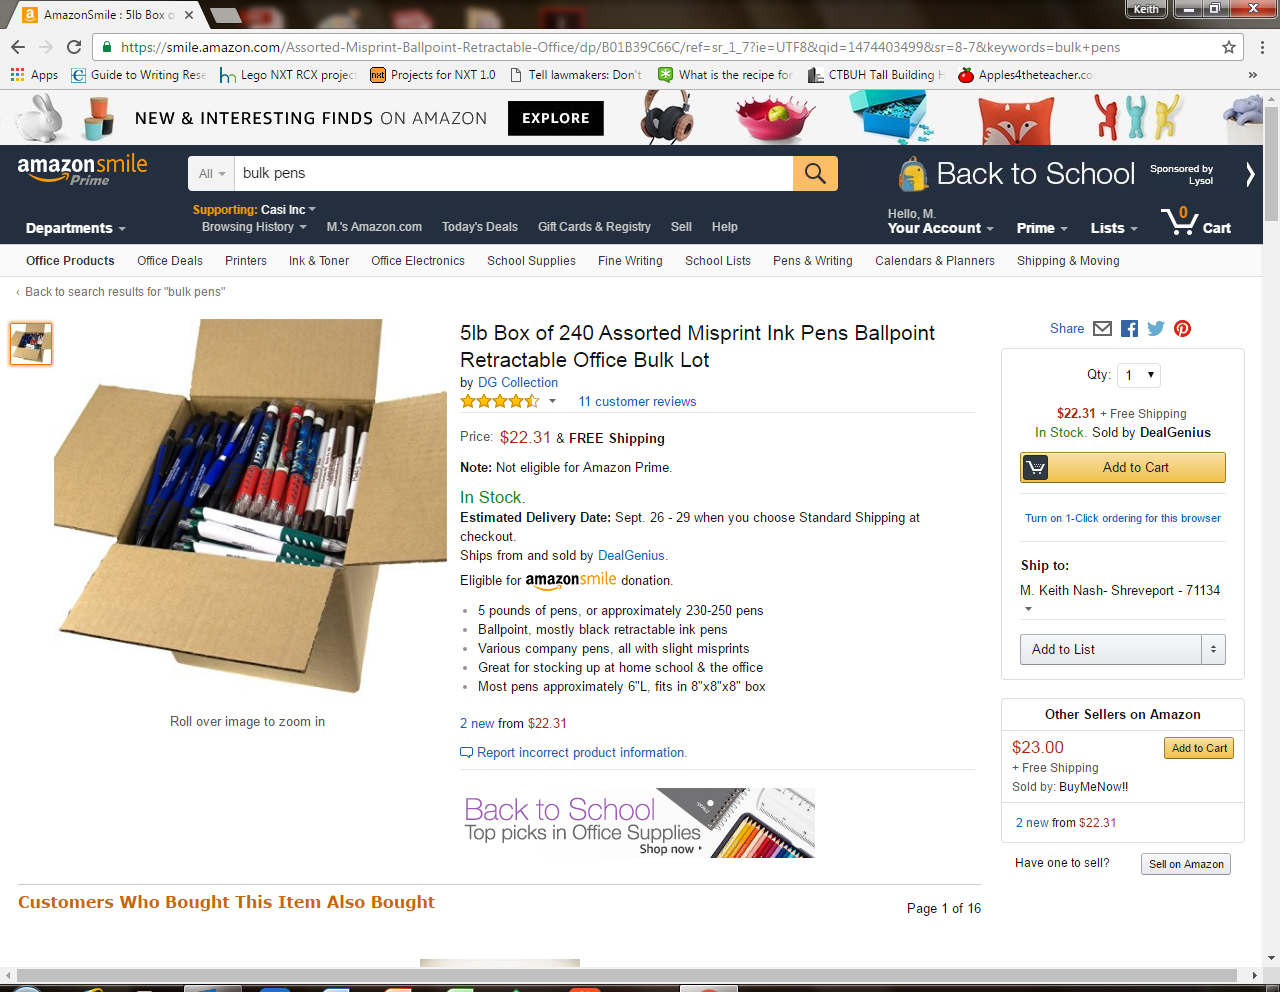Click the search magnifier button
The width and height of the screenshot is (1280, 992).
[x=815, y=173]
